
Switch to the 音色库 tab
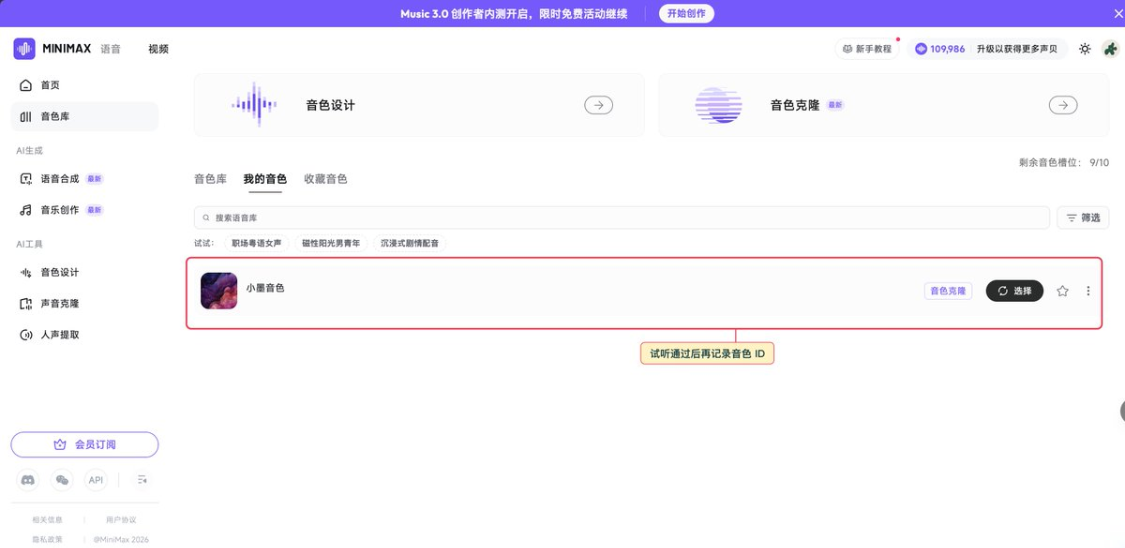pos(210,179)
